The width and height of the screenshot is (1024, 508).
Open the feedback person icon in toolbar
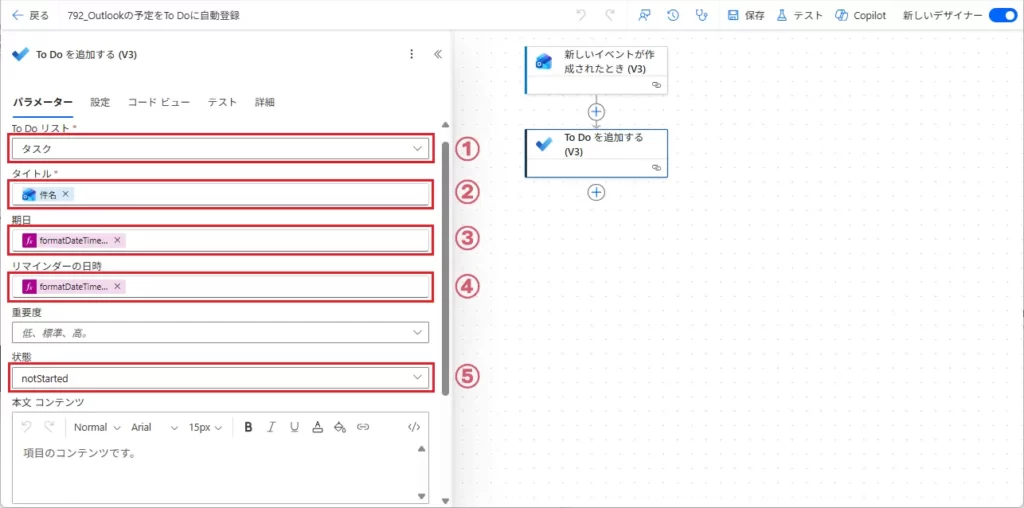click(x=645, y=16)
